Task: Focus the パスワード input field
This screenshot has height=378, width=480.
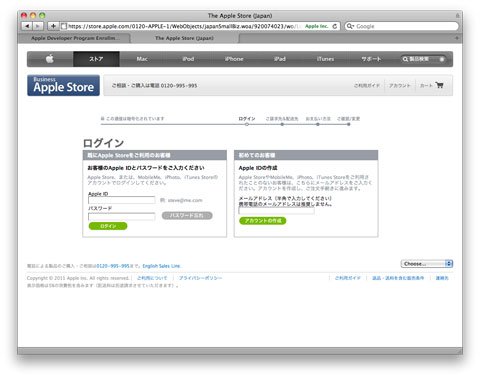Action: [x=121, y=217]
